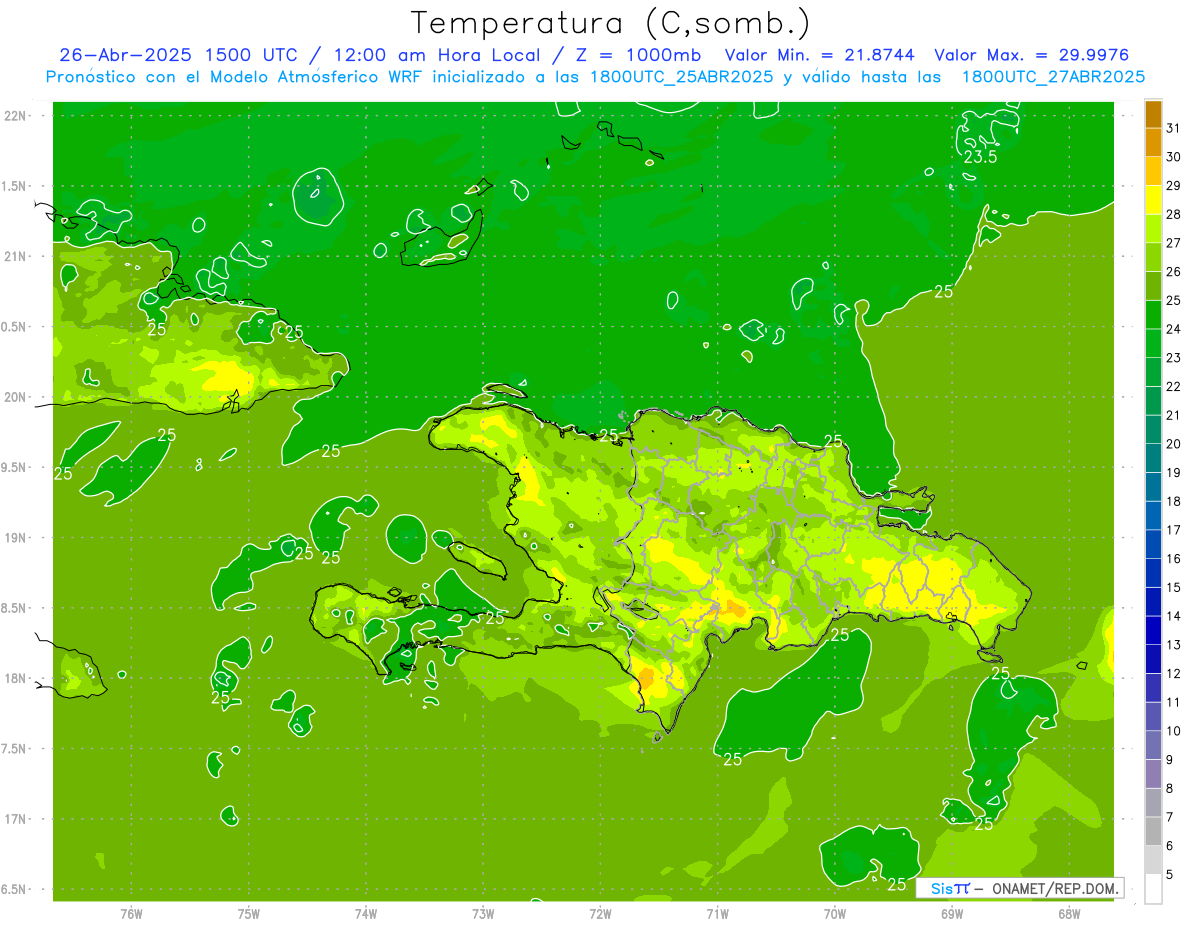This screenshot has width=1200, height=927.
Task: Click the title "Temperatura (C,somb.)"
Action: (x=611, y=23)
